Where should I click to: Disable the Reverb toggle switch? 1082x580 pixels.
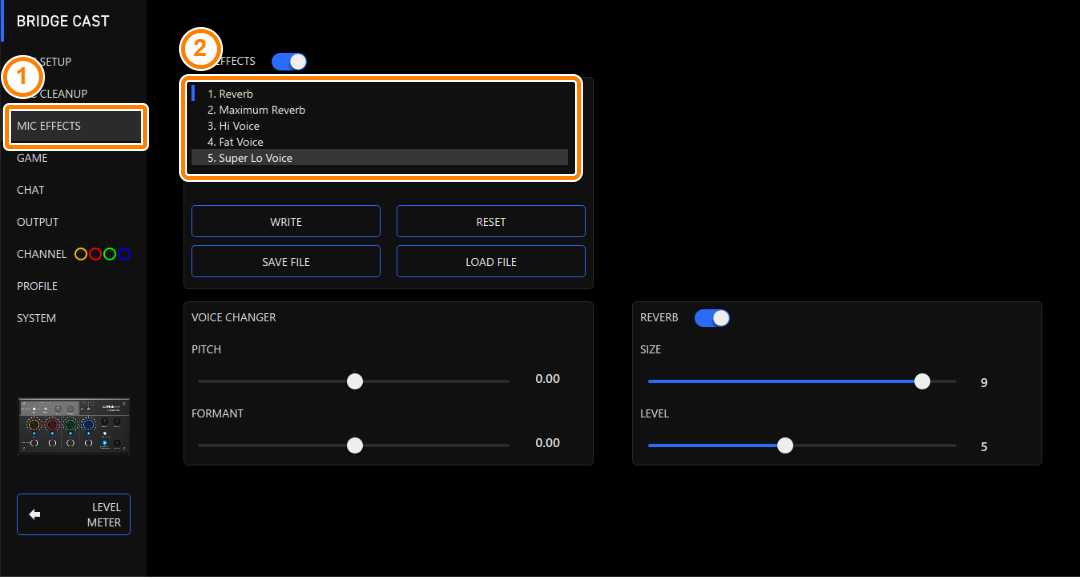point(712,318)
